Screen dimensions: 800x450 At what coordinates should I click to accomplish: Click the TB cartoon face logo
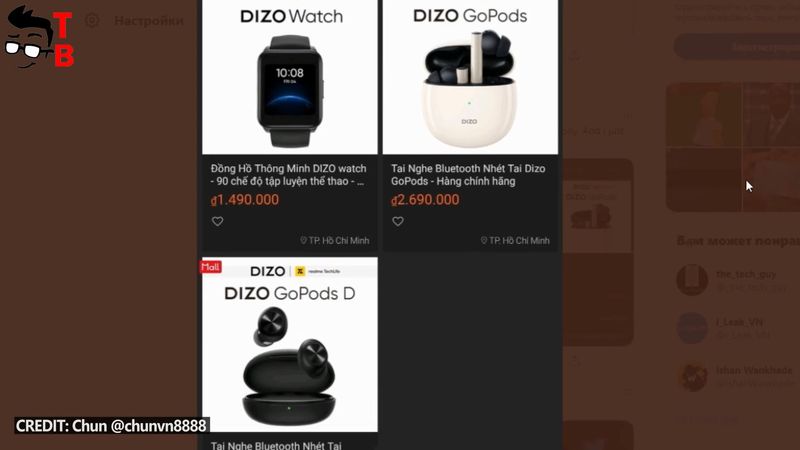click(x=40, y=37)
